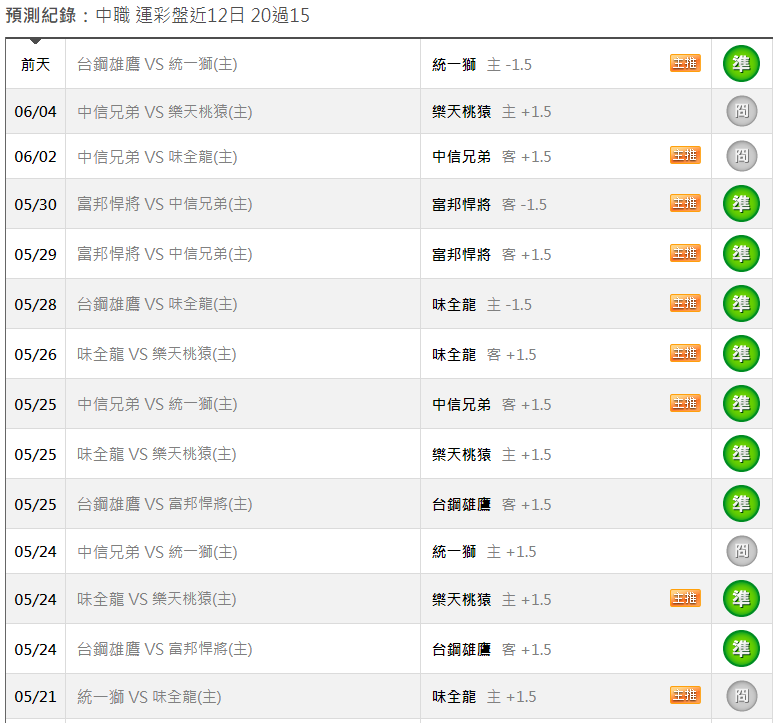Click 準 icon for 05/25 台鋼雄鷹 VS 富邦悍將

741,504
